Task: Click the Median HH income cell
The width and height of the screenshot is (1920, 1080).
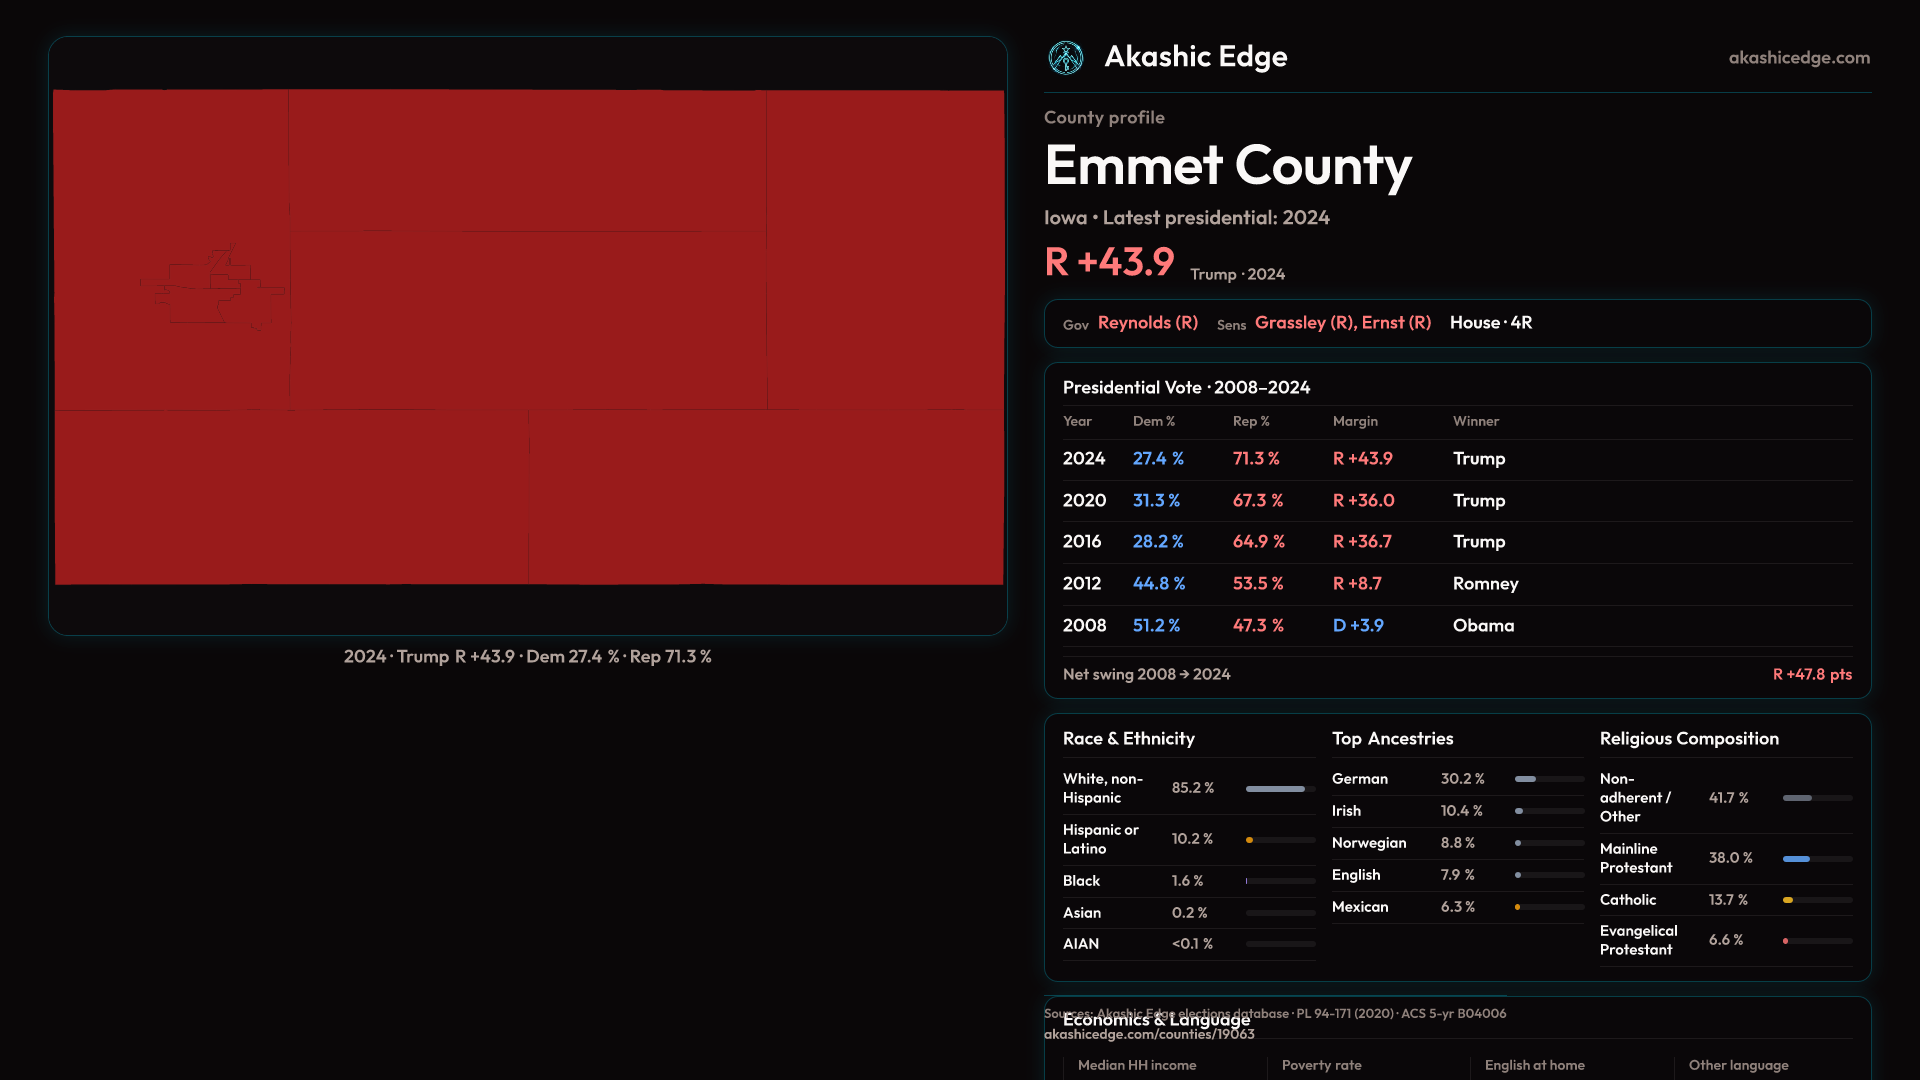Action: (x=1137, y=1066)
